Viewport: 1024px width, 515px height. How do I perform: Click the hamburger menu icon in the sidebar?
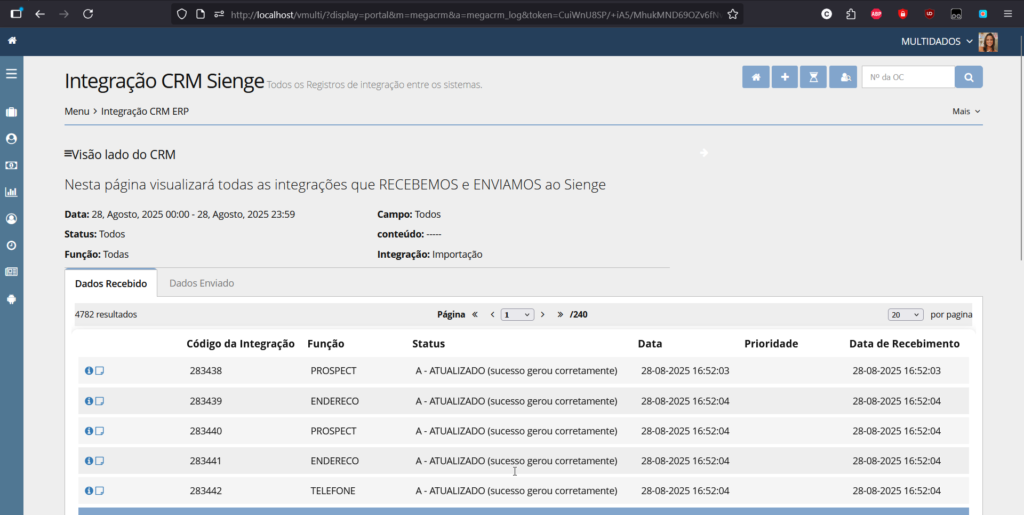(11, 74)
